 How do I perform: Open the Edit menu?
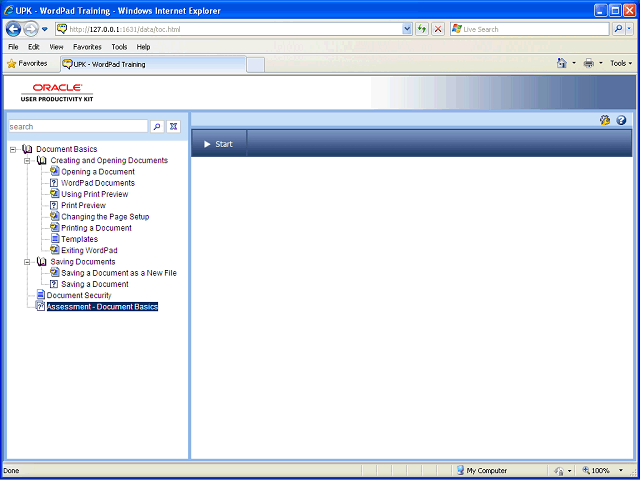33,47
